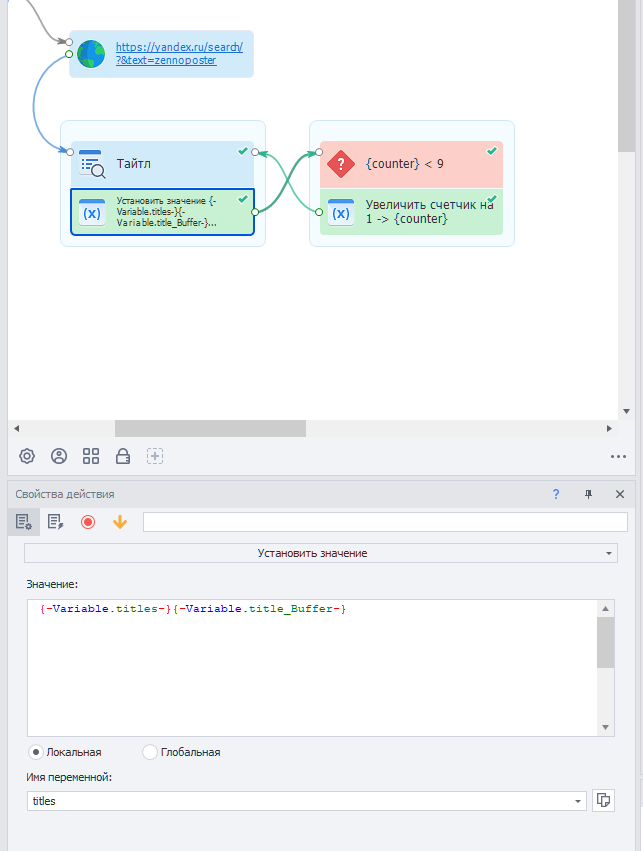The height and width of the screenshot is (851, 643).
Task: Select the Локальная radio button
Action: [x=37, y=752]
